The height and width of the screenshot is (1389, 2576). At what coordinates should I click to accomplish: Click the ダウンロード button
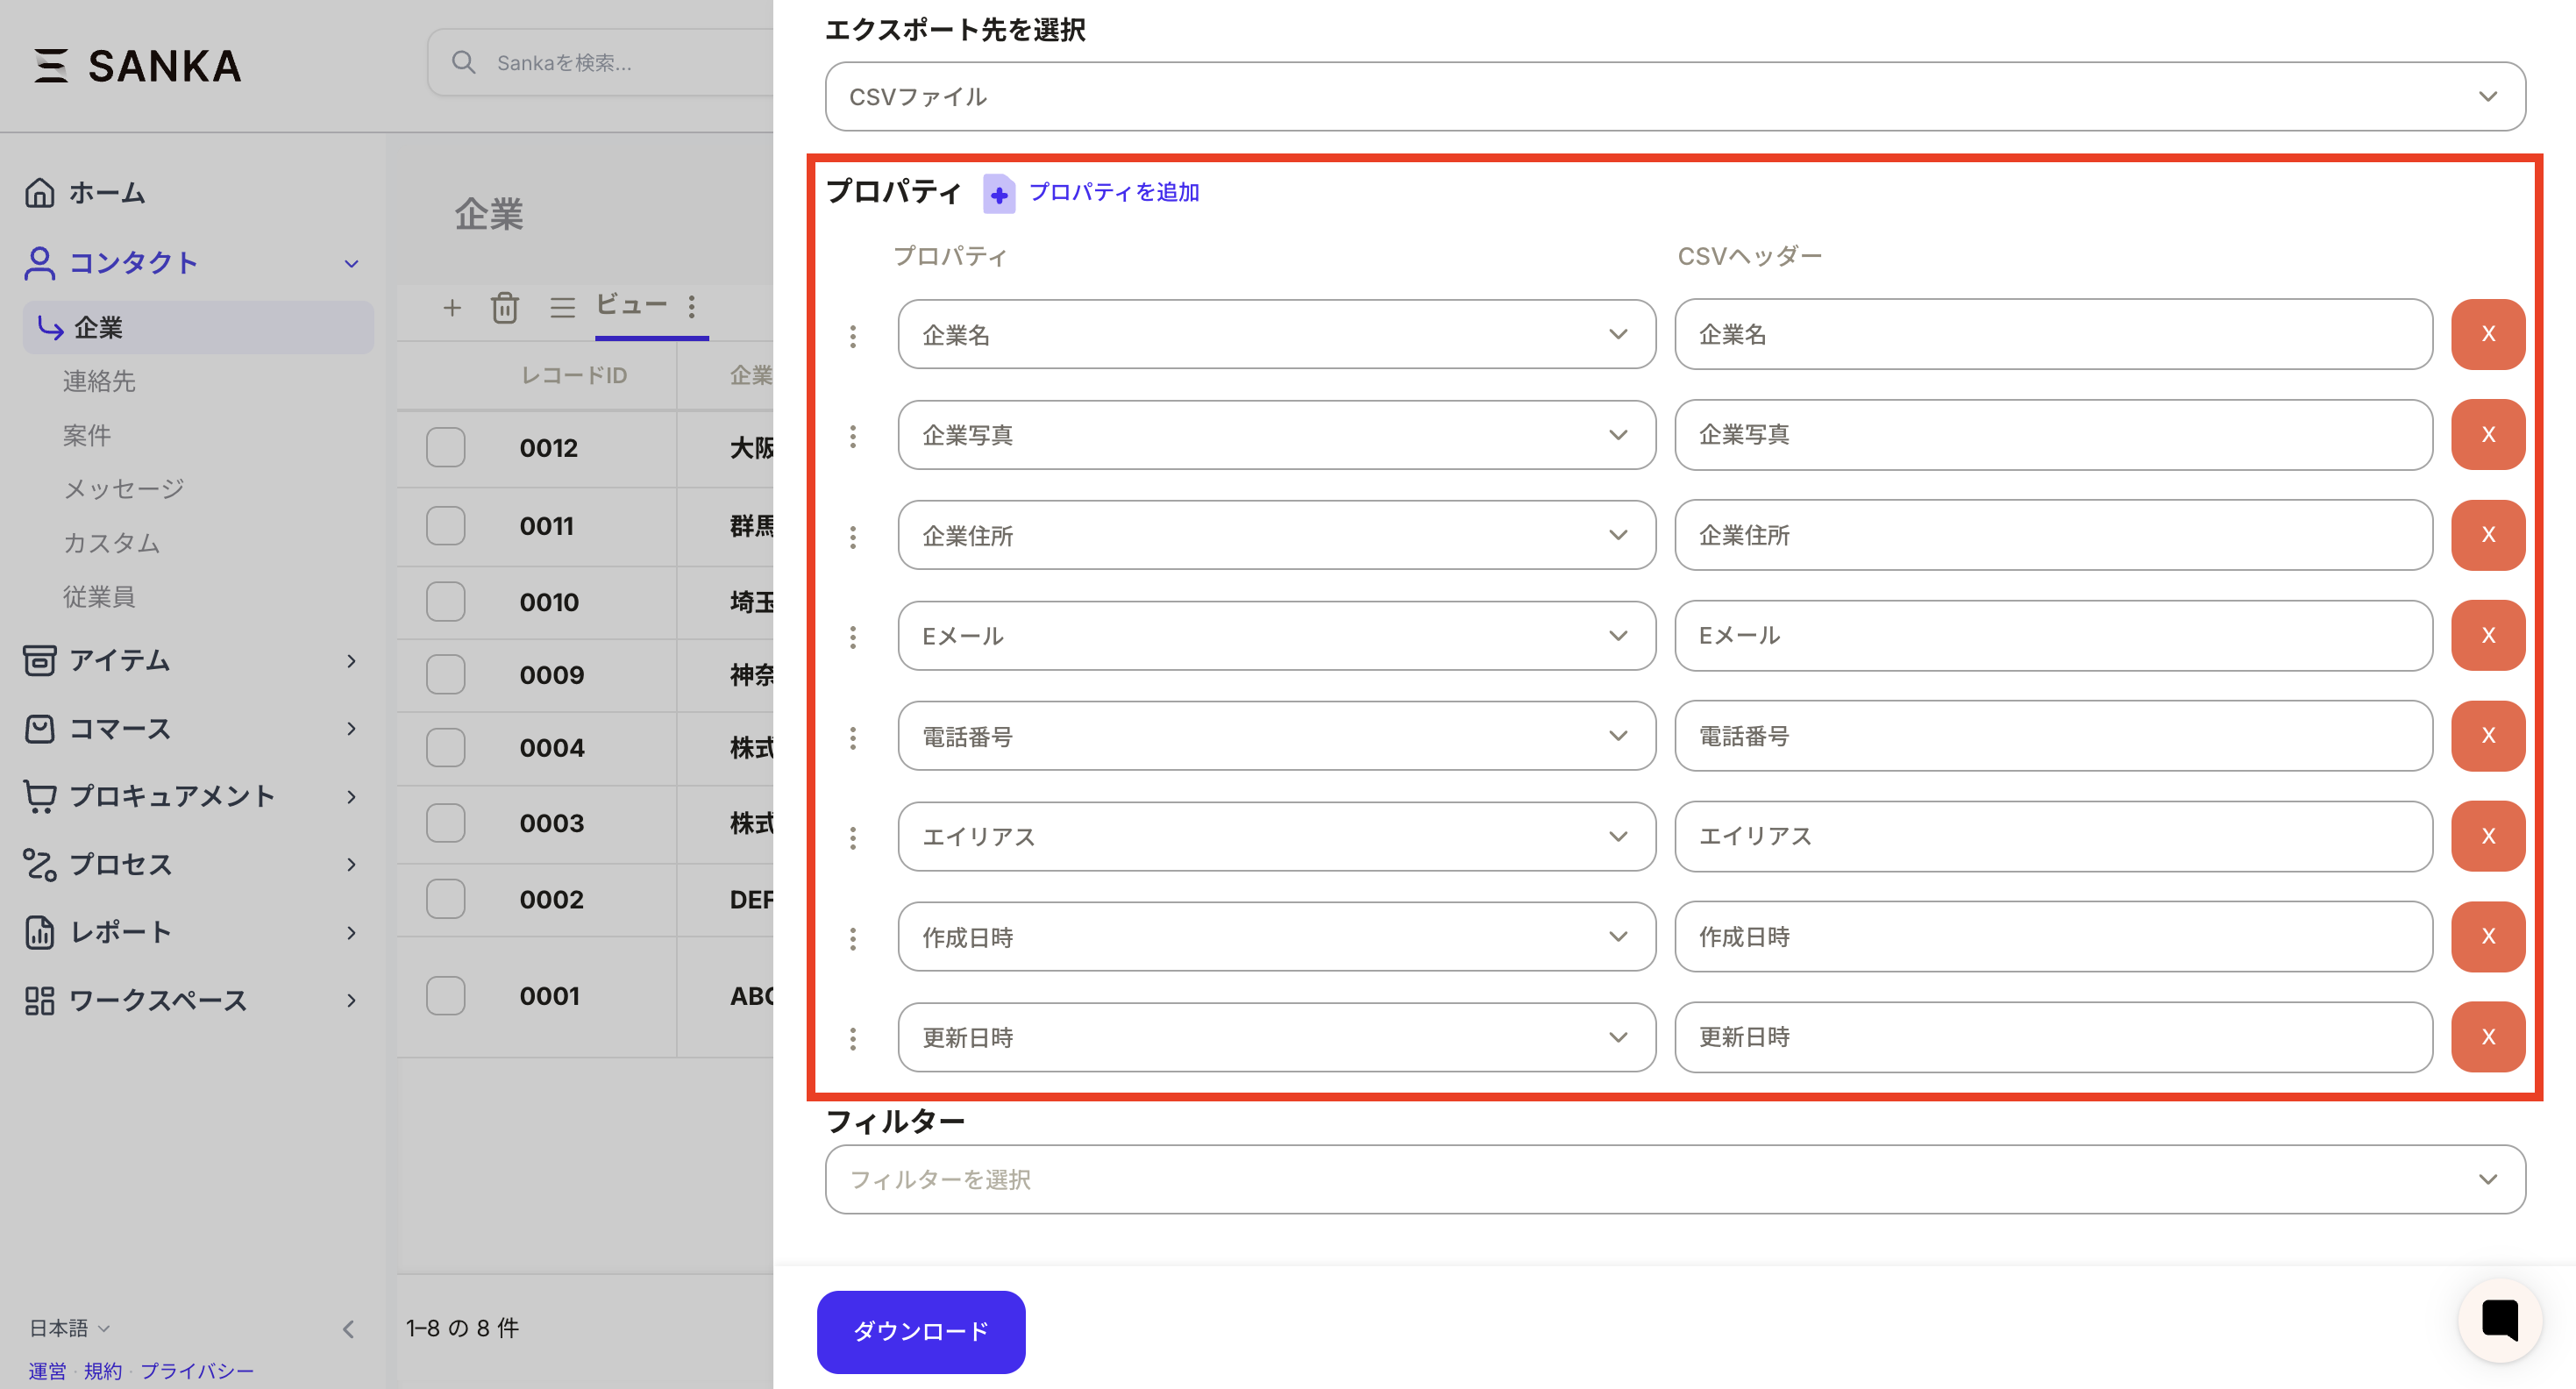[x=920, y=1331]
